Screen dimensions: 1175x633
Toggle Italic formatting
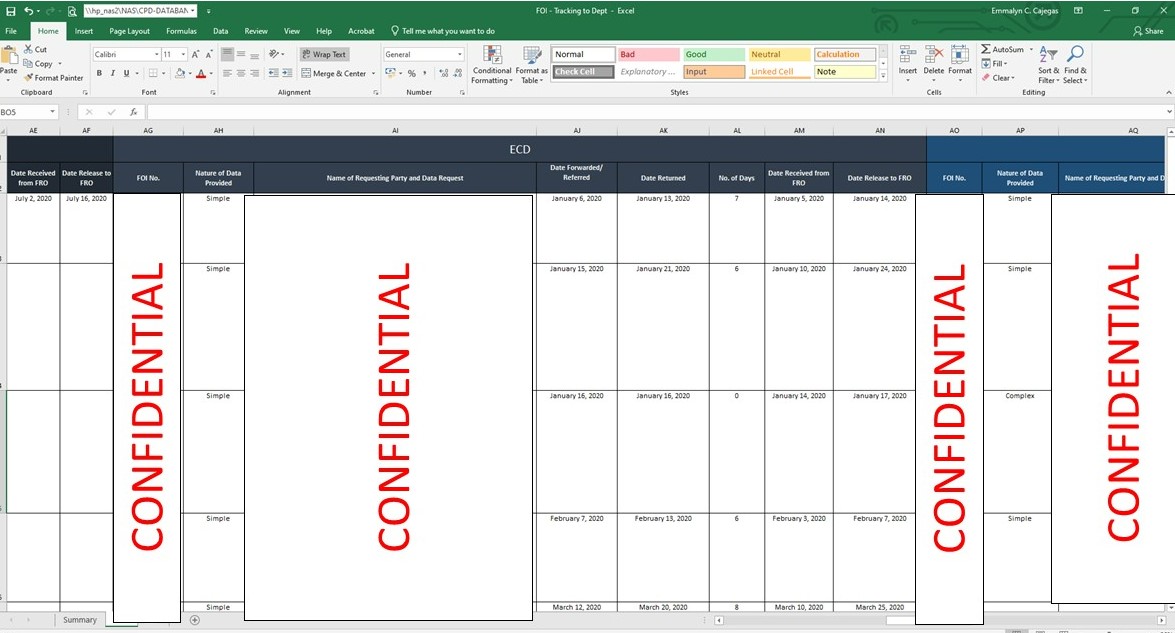[112, 73]
